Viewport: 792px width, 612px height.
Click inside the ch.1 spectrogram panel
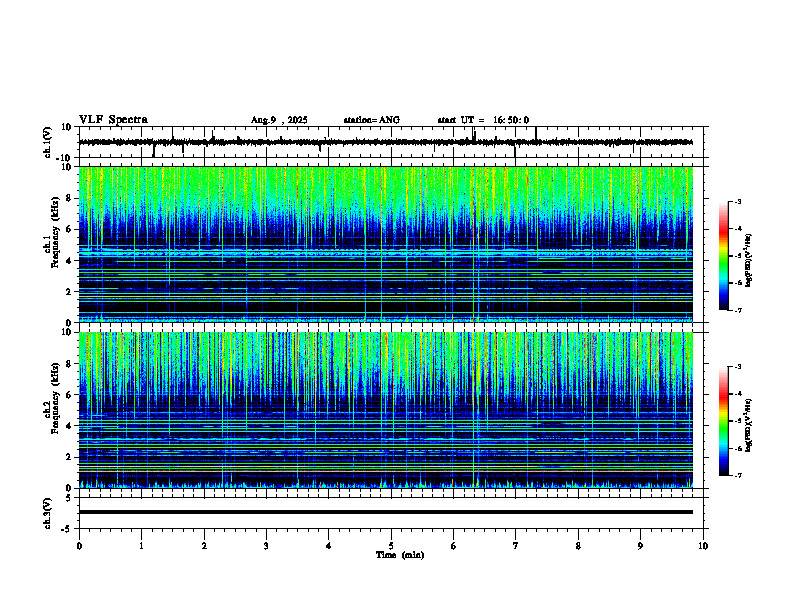pyautogui.click(x=386, y=244)
